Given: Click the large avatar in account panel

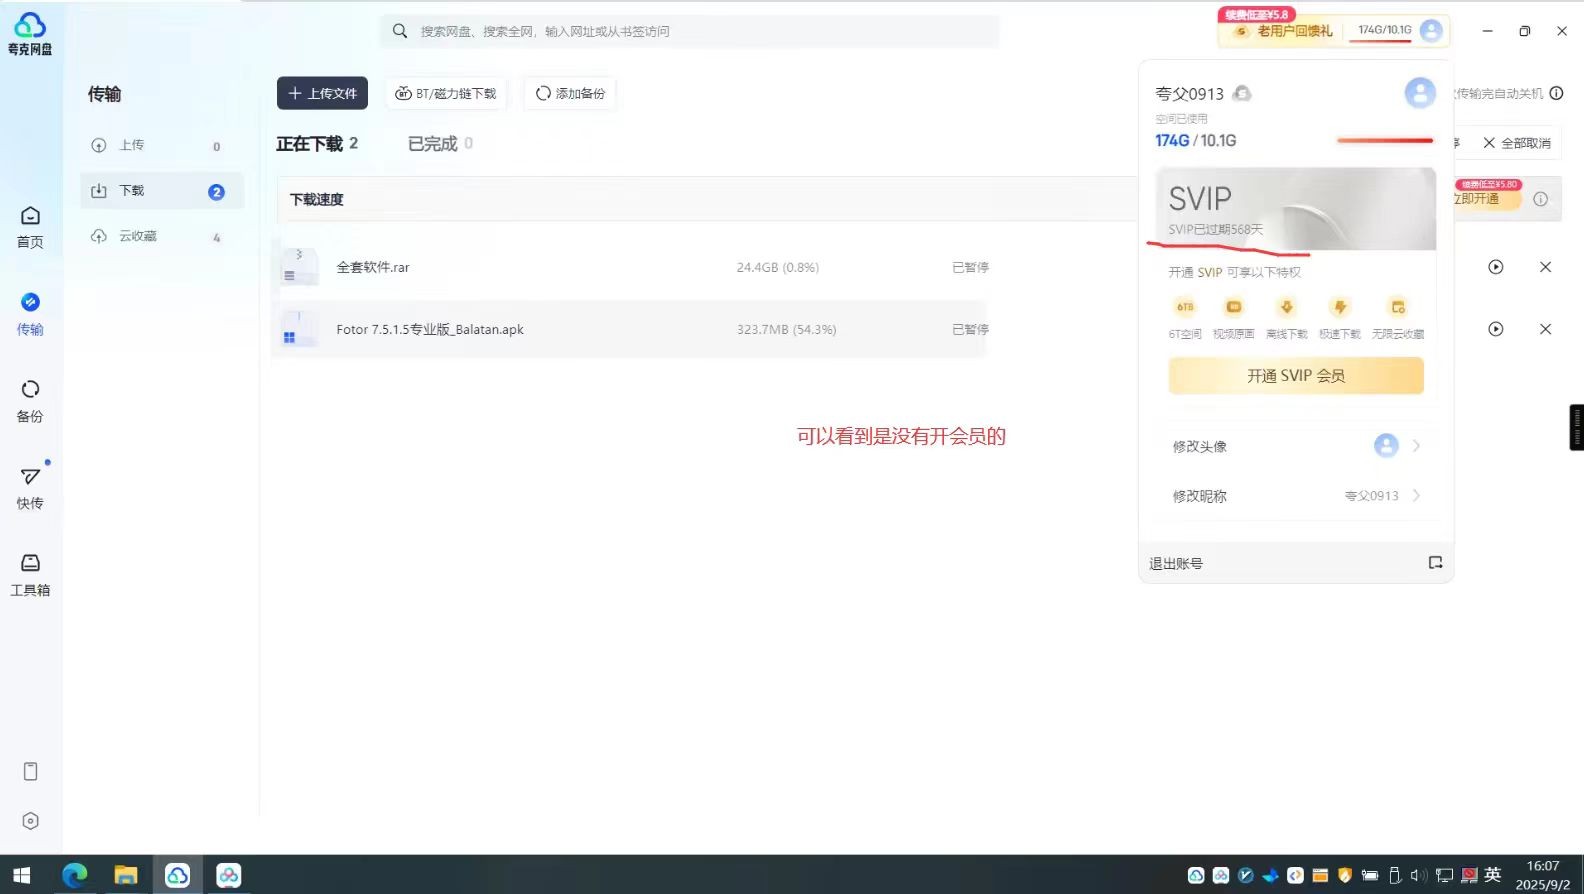Looking at the screenshot, I should click(x=1420, y=93).
